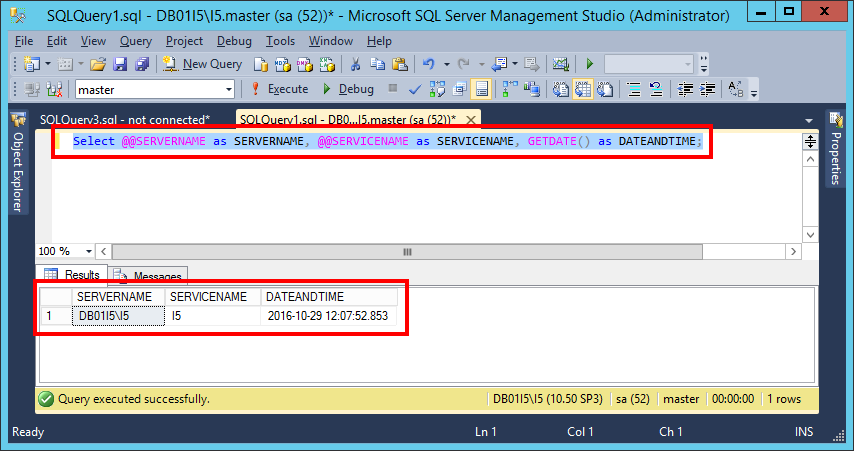Switch to the Messages tab
This screenshot has height=451, width=854.
(148, 276)
